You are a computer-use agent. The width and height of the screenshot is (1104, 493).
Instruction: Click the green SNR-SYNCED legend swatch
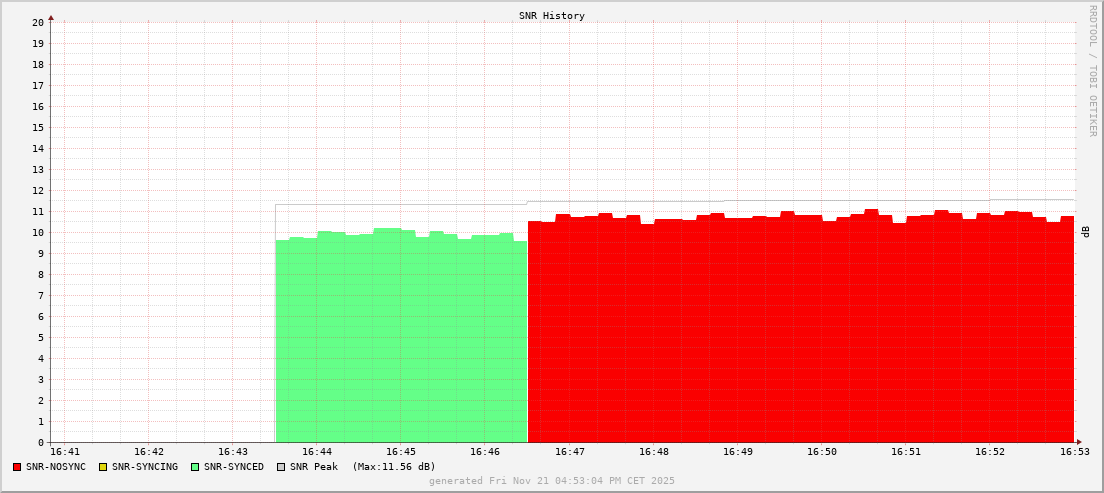(195, 467)
